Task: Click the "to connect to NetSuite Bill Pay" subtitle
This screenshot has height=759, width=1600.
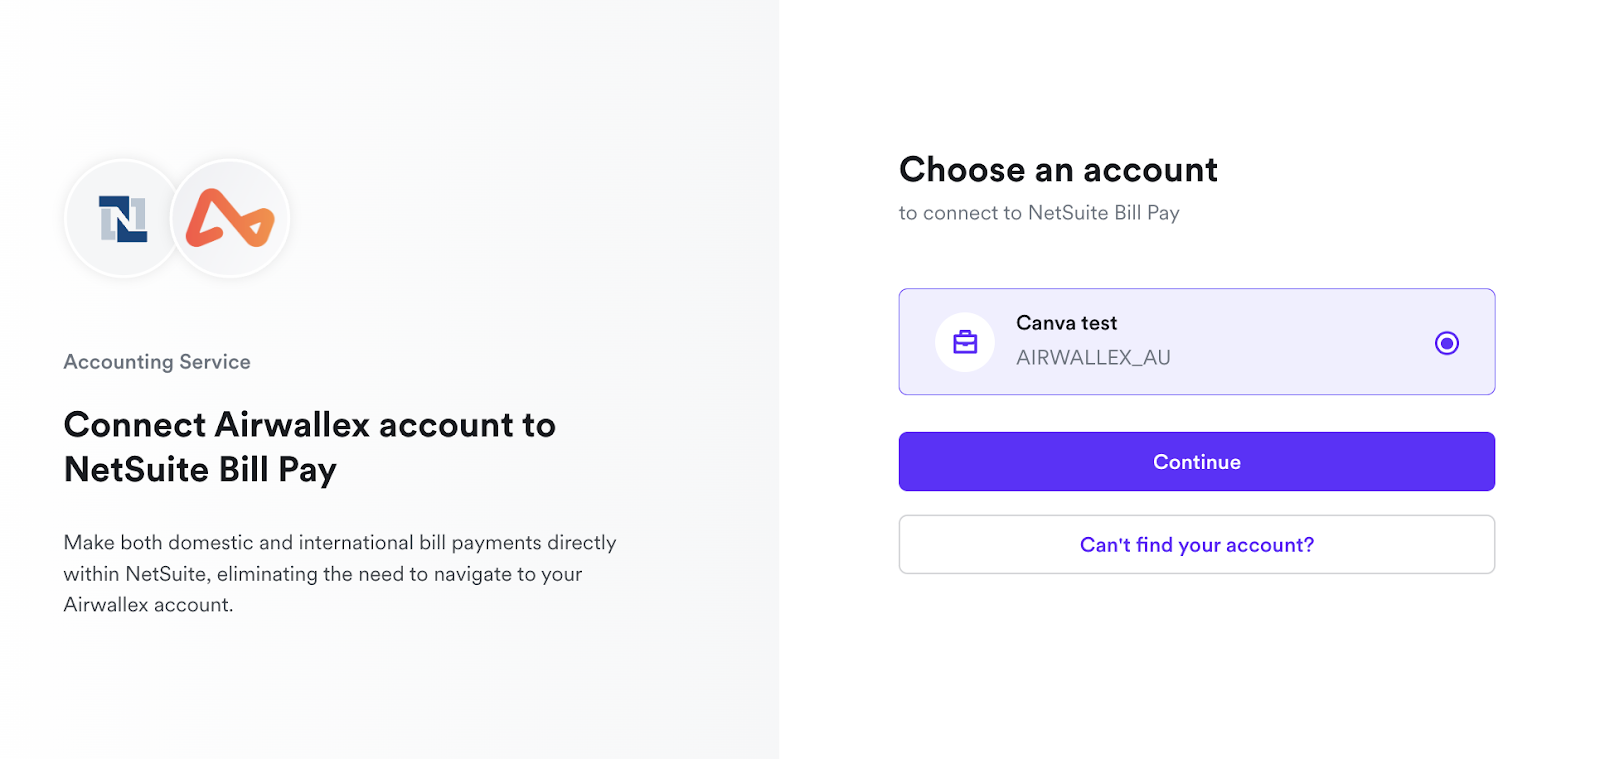Action: pyautogui.click(x=1039, y=213)
